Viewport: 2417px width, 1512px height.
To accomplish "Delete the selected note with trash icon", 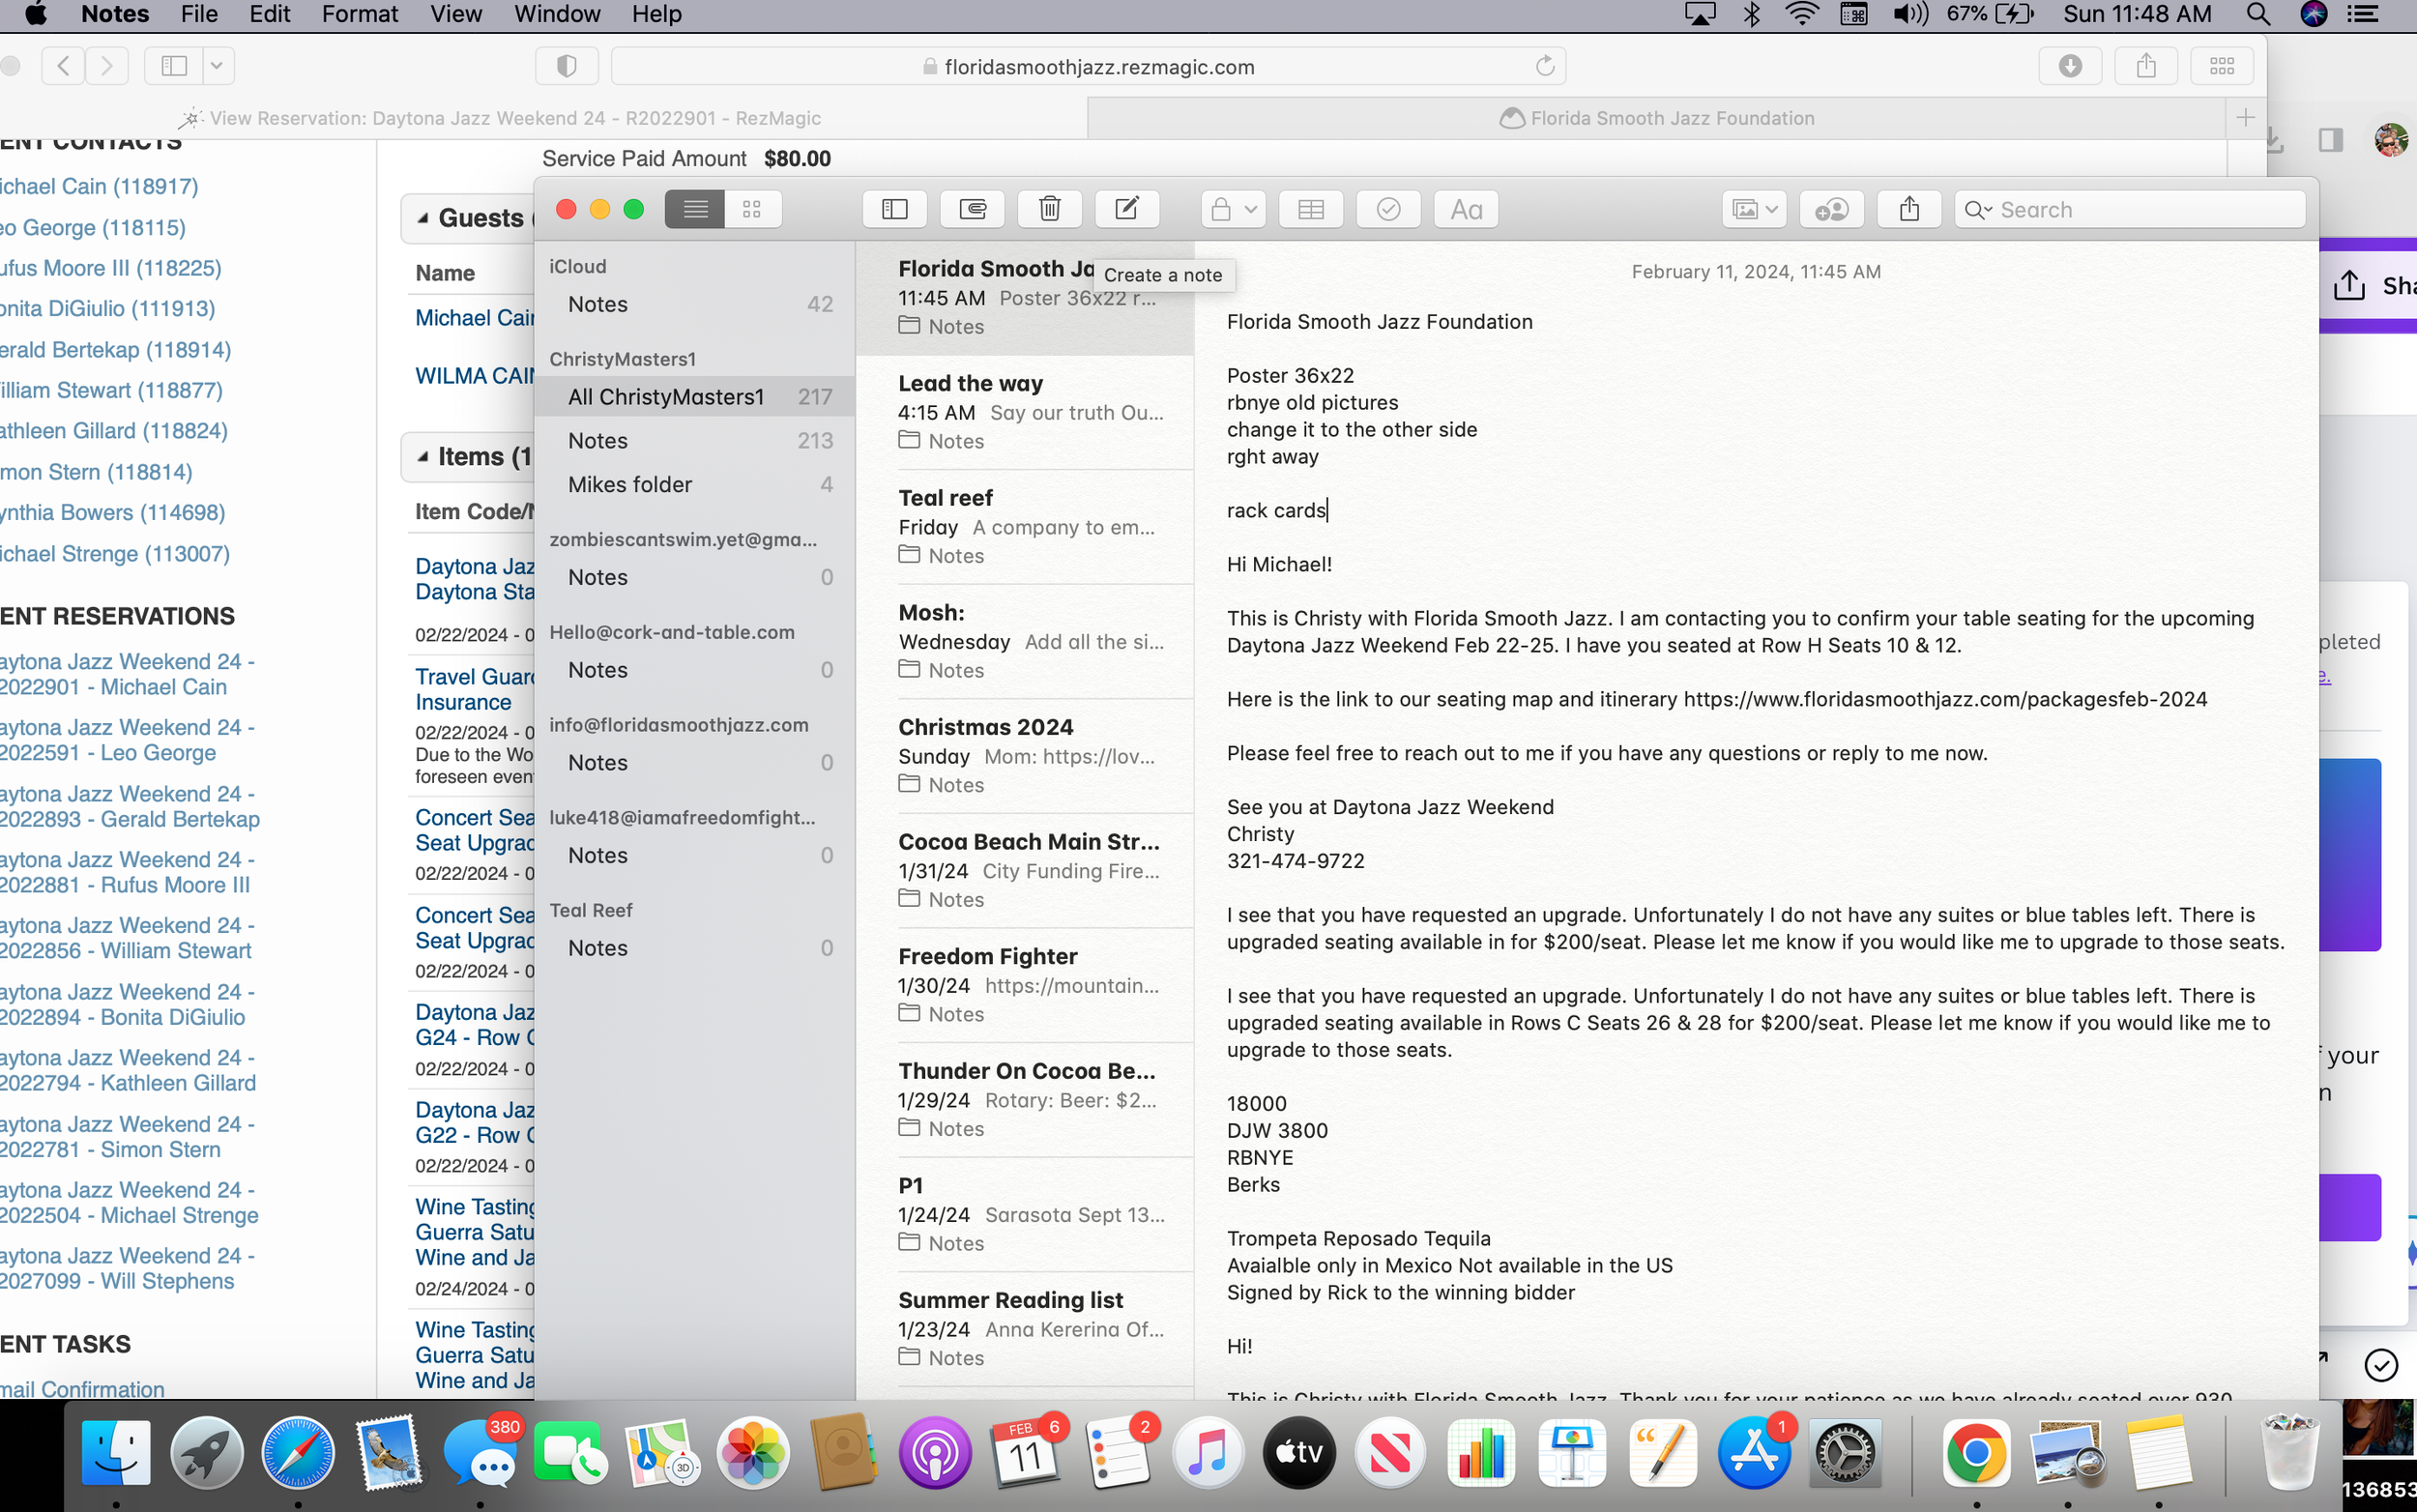I will [1049, 209].
